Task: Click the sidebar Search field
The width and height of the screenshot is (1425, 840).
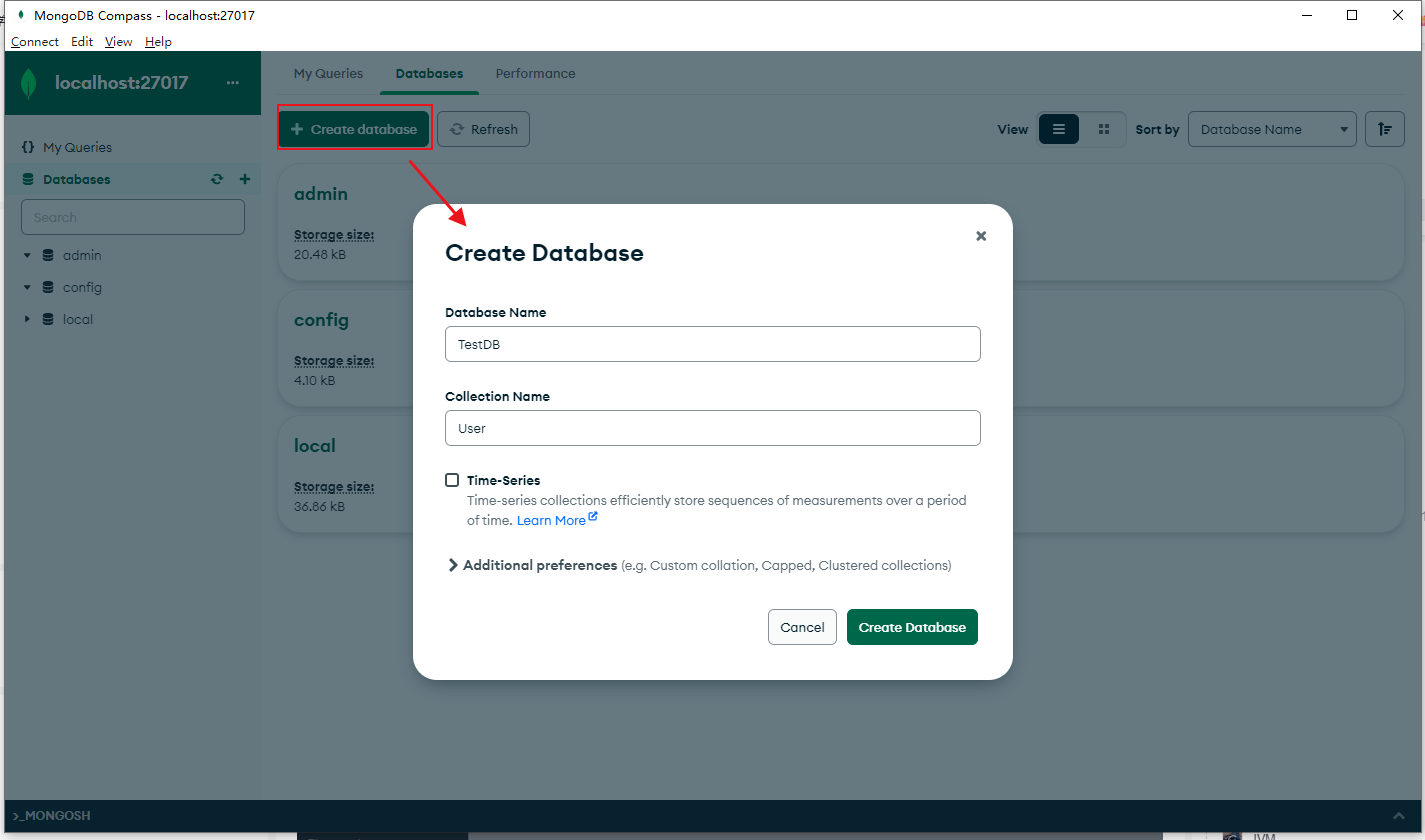Action: pos(133,217)
